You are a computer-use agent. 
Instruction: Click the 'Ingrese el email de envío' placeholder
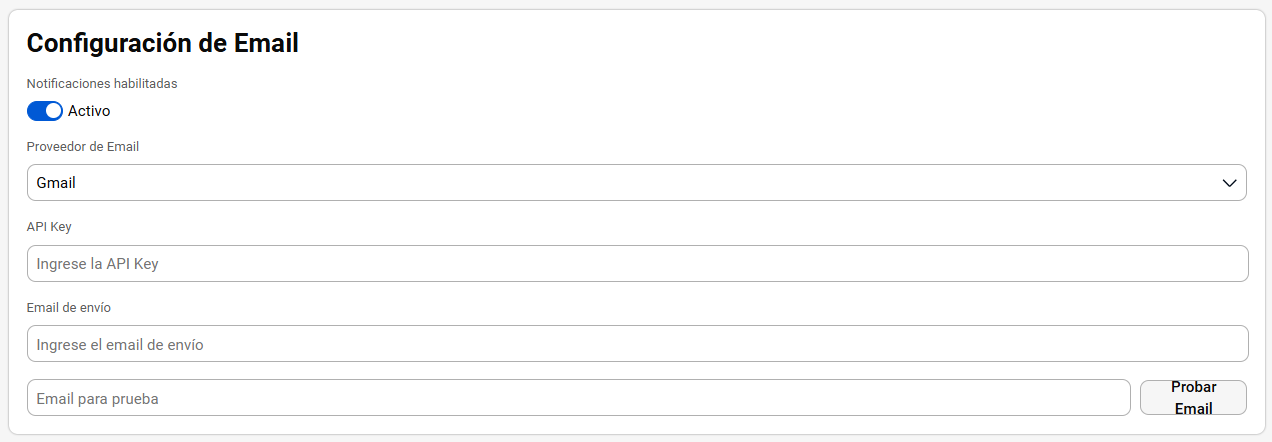point(120,344)
